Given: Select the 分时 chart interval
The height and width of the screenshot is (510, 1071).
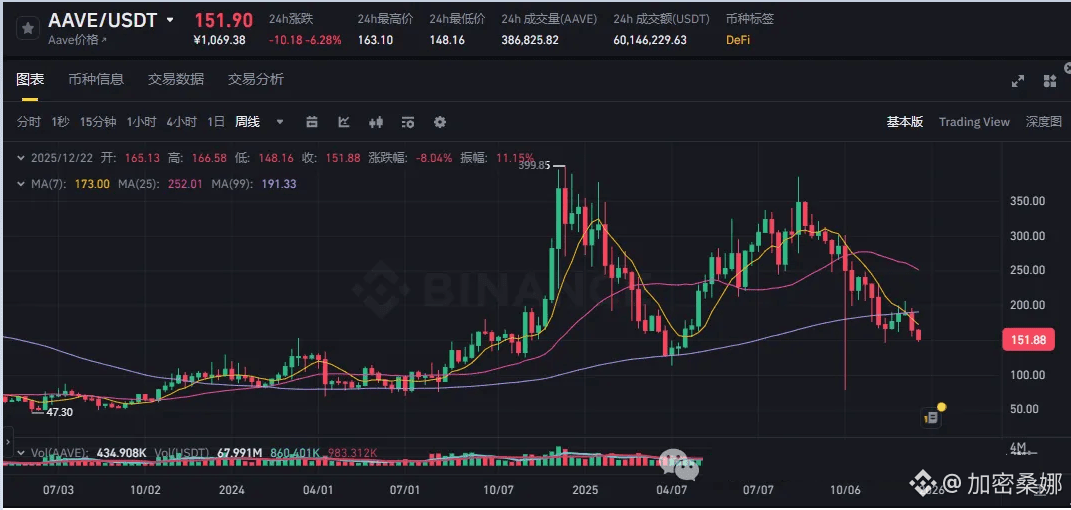Looking at the screenshot, I should click(29, 122).
